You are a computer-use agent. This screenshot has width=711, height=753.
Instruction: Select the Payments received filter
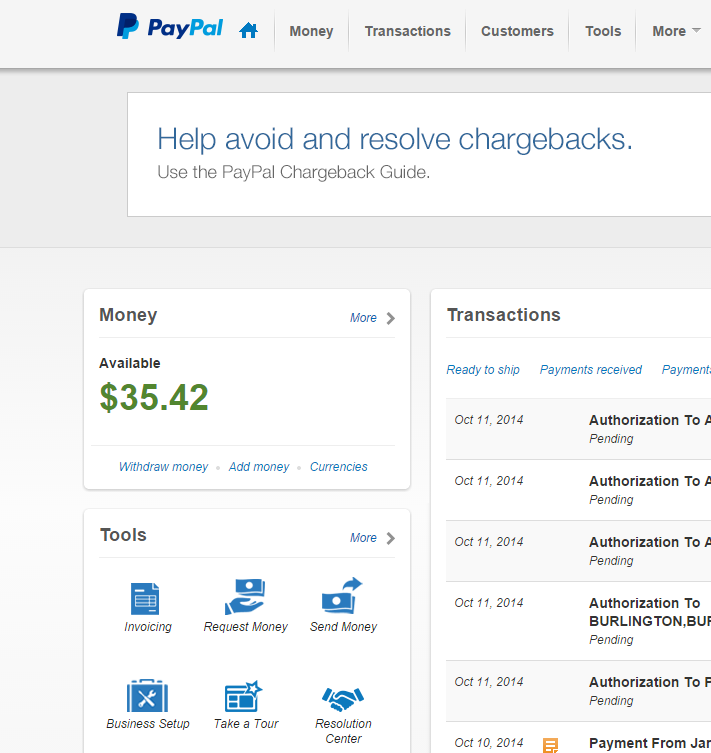click(x=590, y=370)
